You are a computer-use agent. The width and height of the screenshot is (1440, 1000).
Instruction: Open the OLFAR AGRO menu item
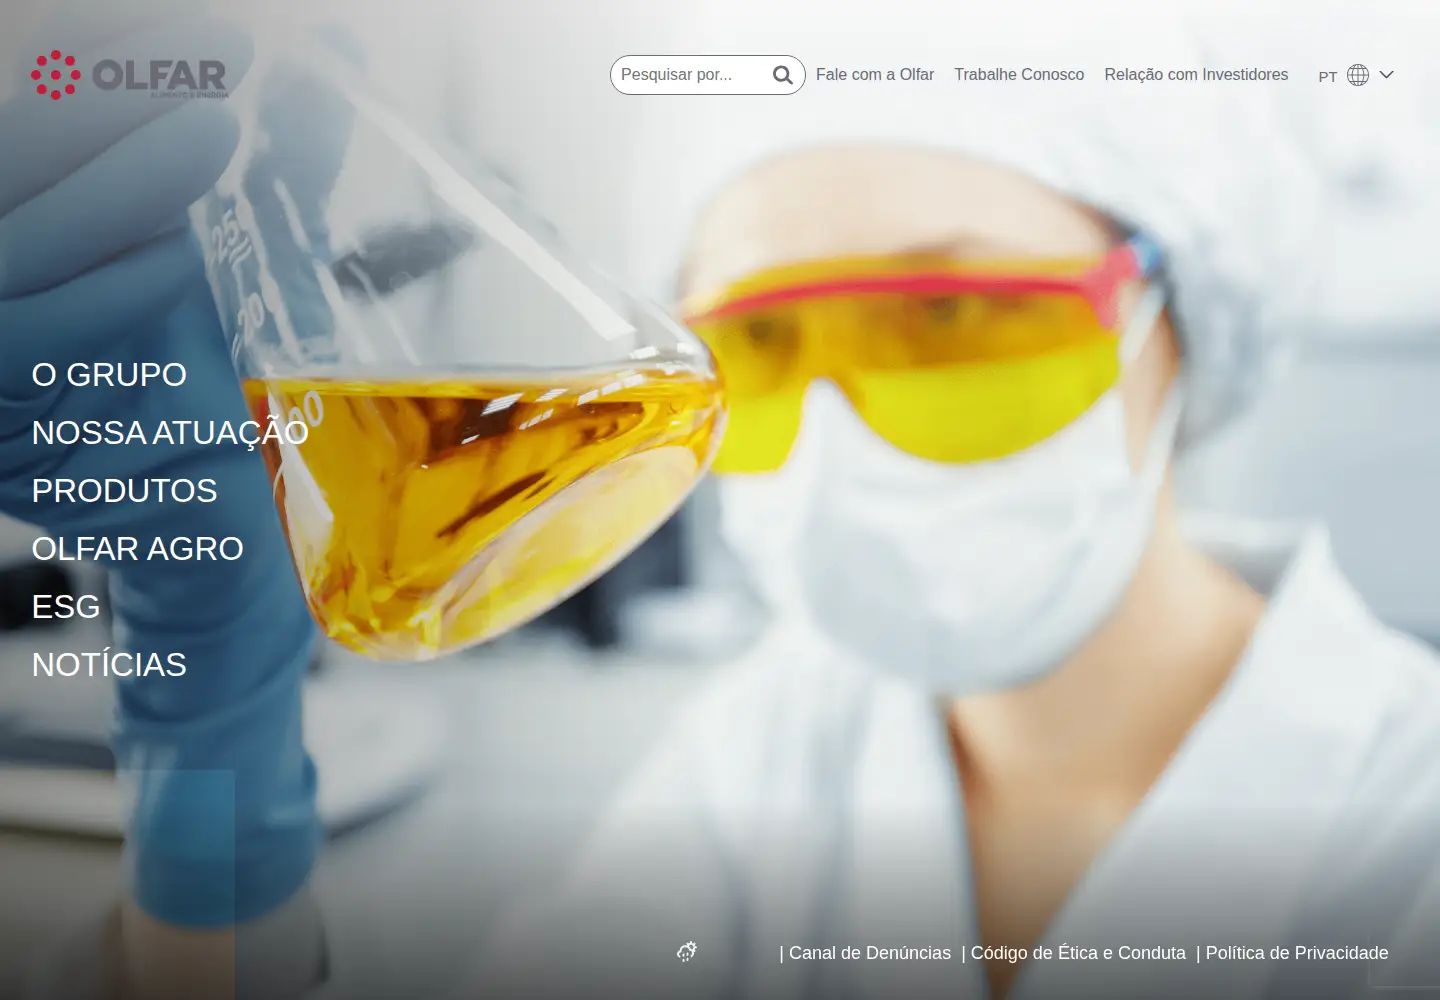(138, 549)
